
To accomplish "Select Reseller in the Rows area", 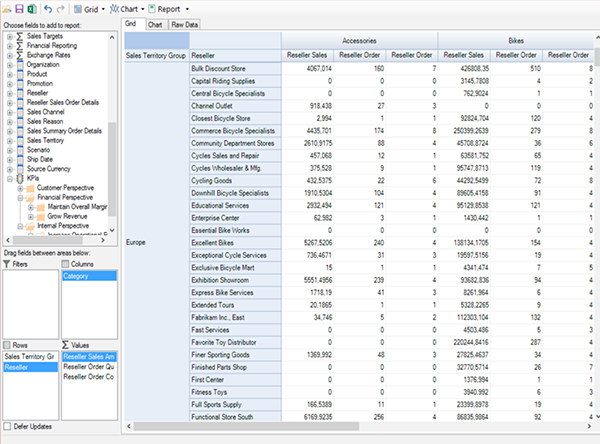I will pyautogui.click(x=31, y=367).
